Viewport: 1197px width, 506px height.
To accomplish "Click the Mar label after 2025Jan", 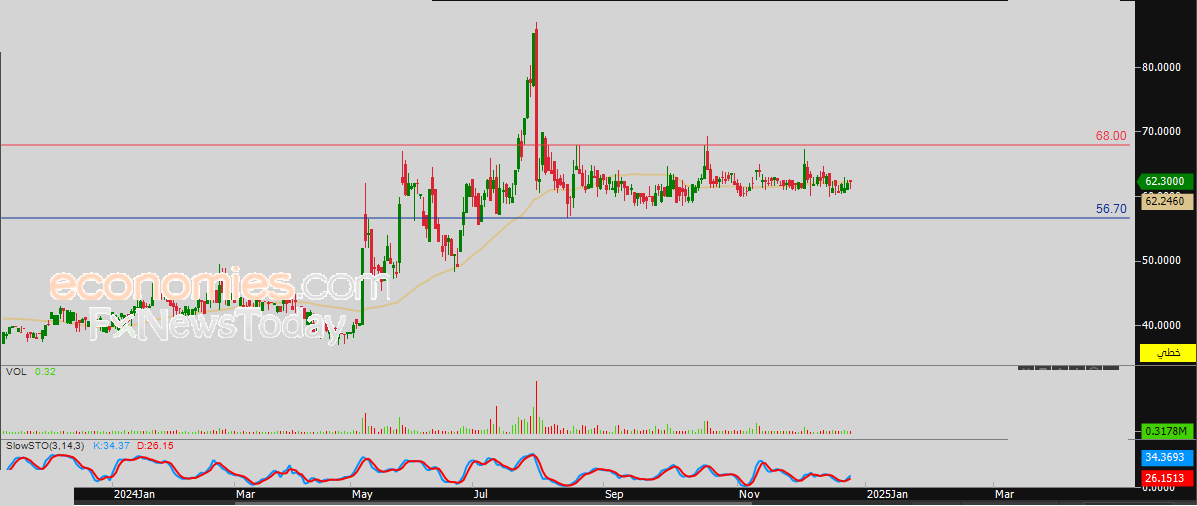I will coord(1003,495).
